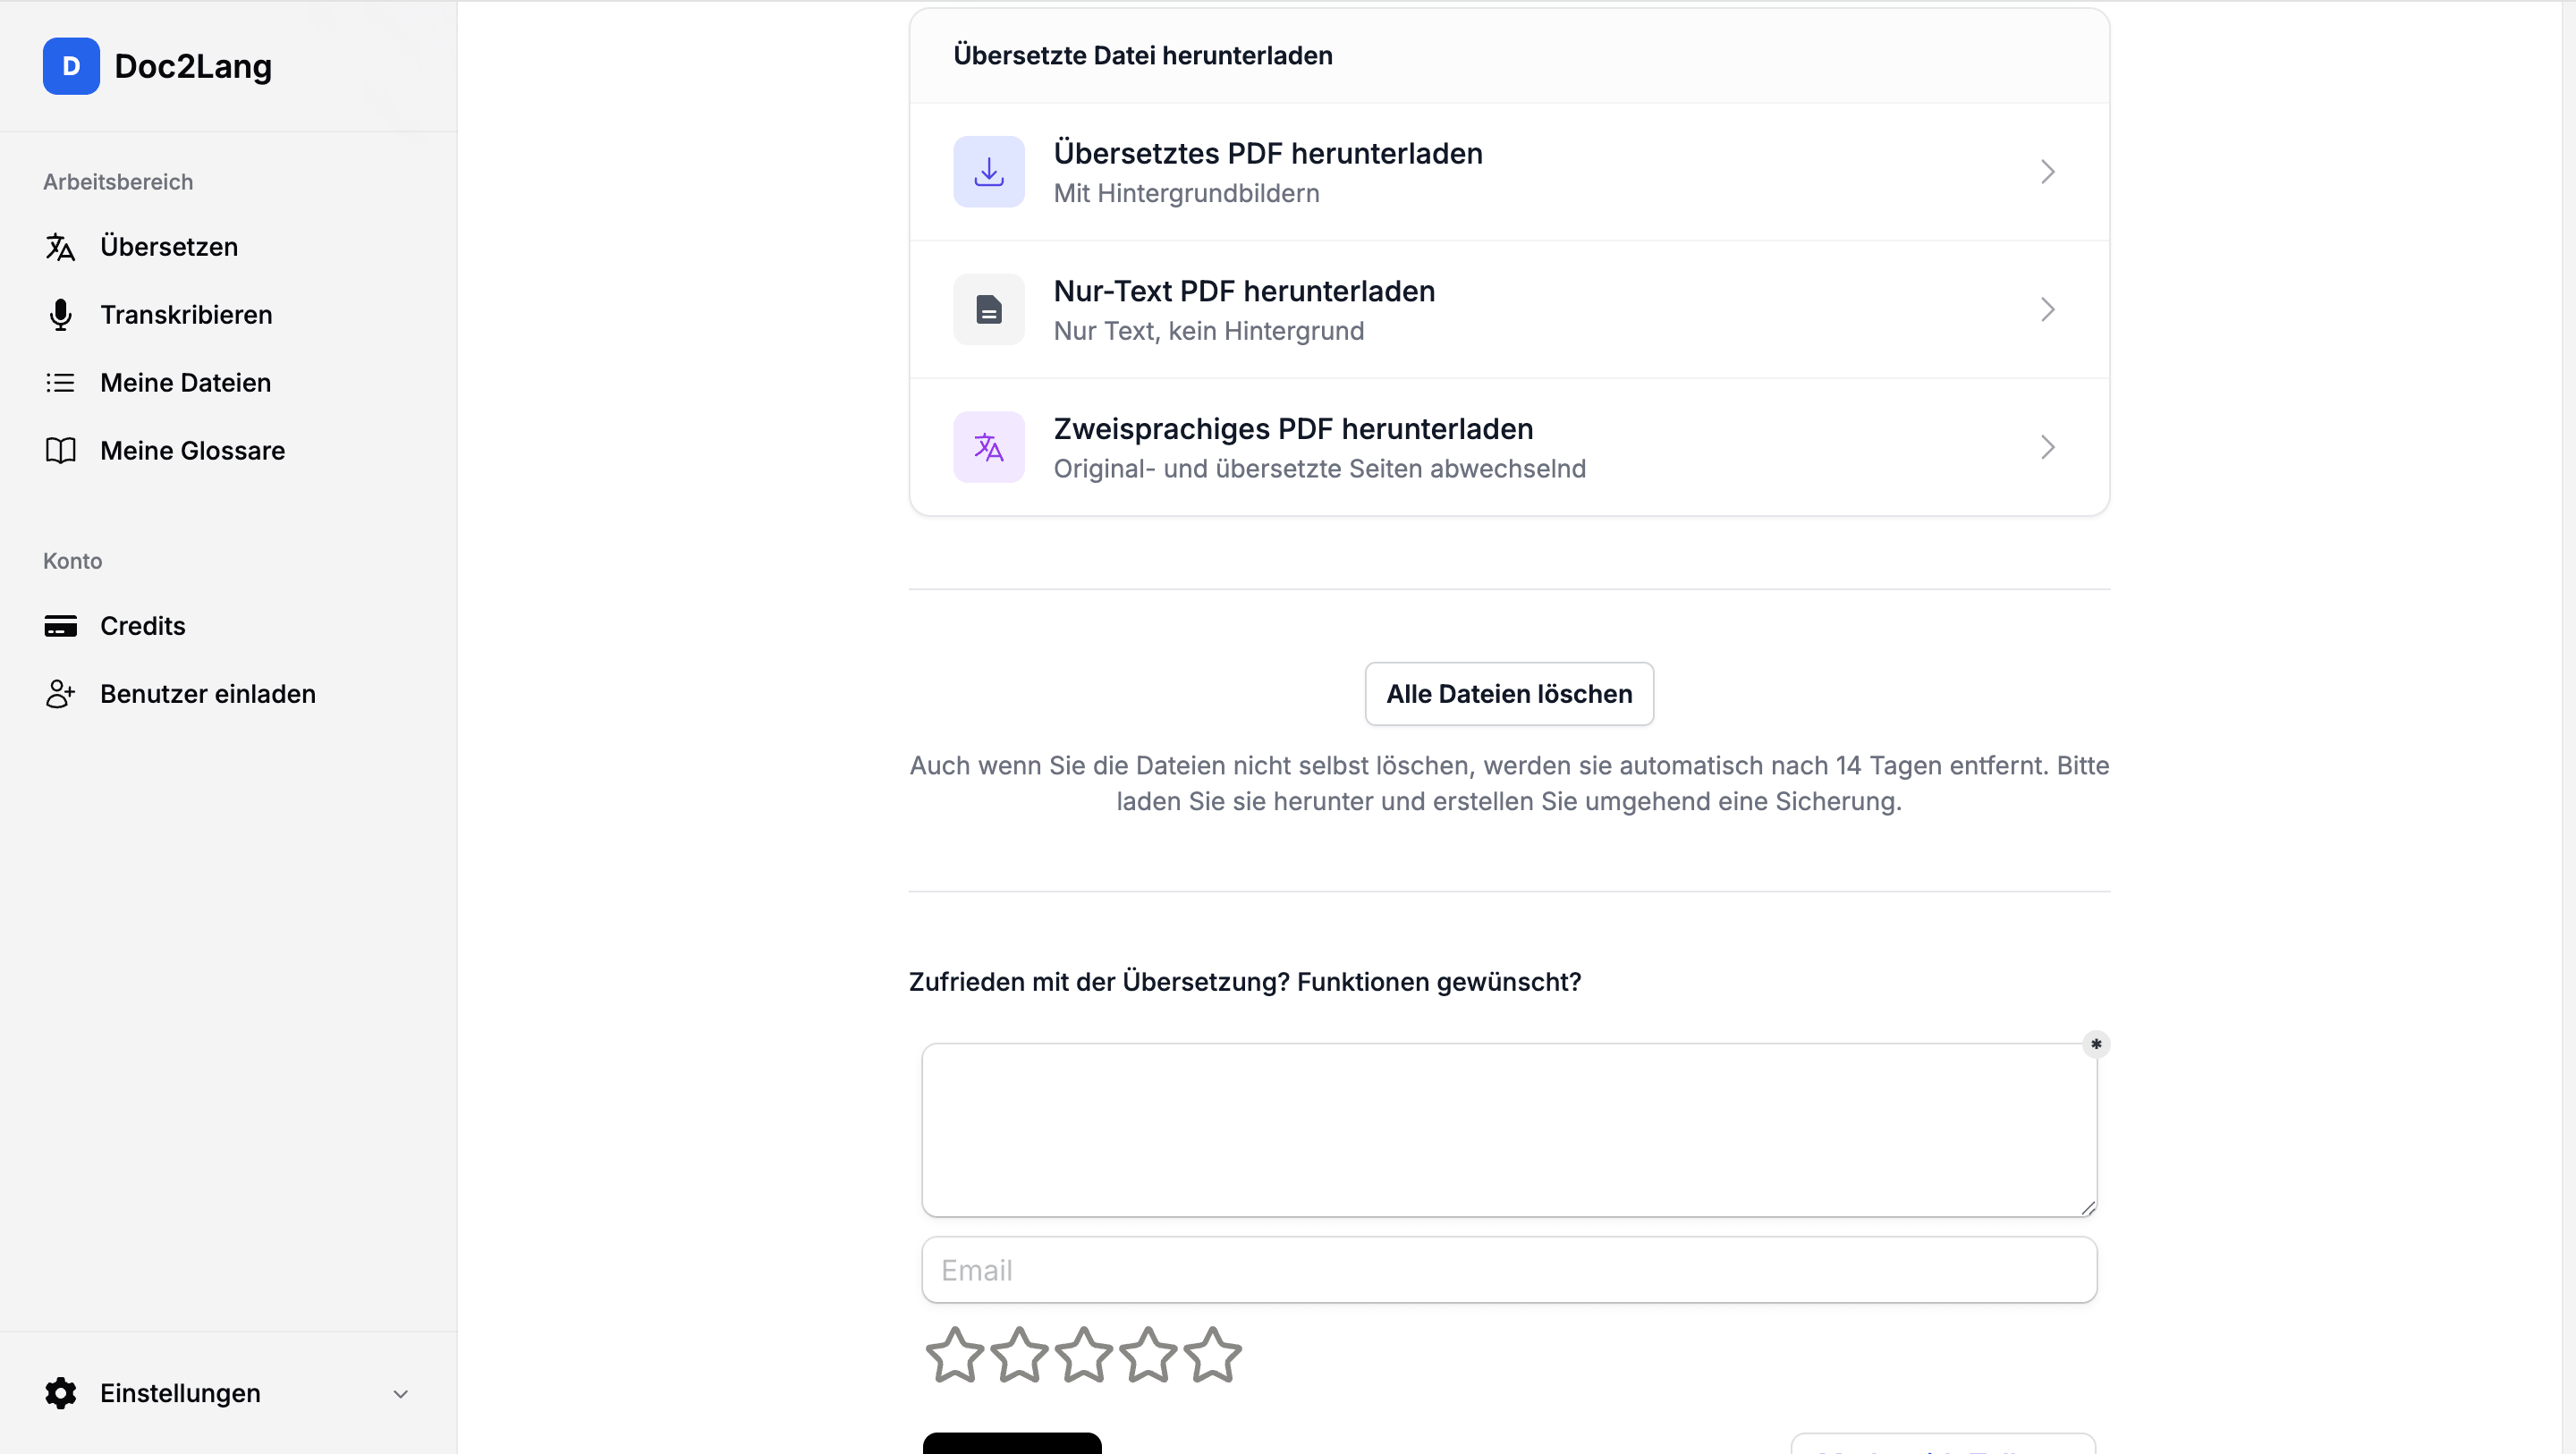Rate four stars

click(1148, 1355)
